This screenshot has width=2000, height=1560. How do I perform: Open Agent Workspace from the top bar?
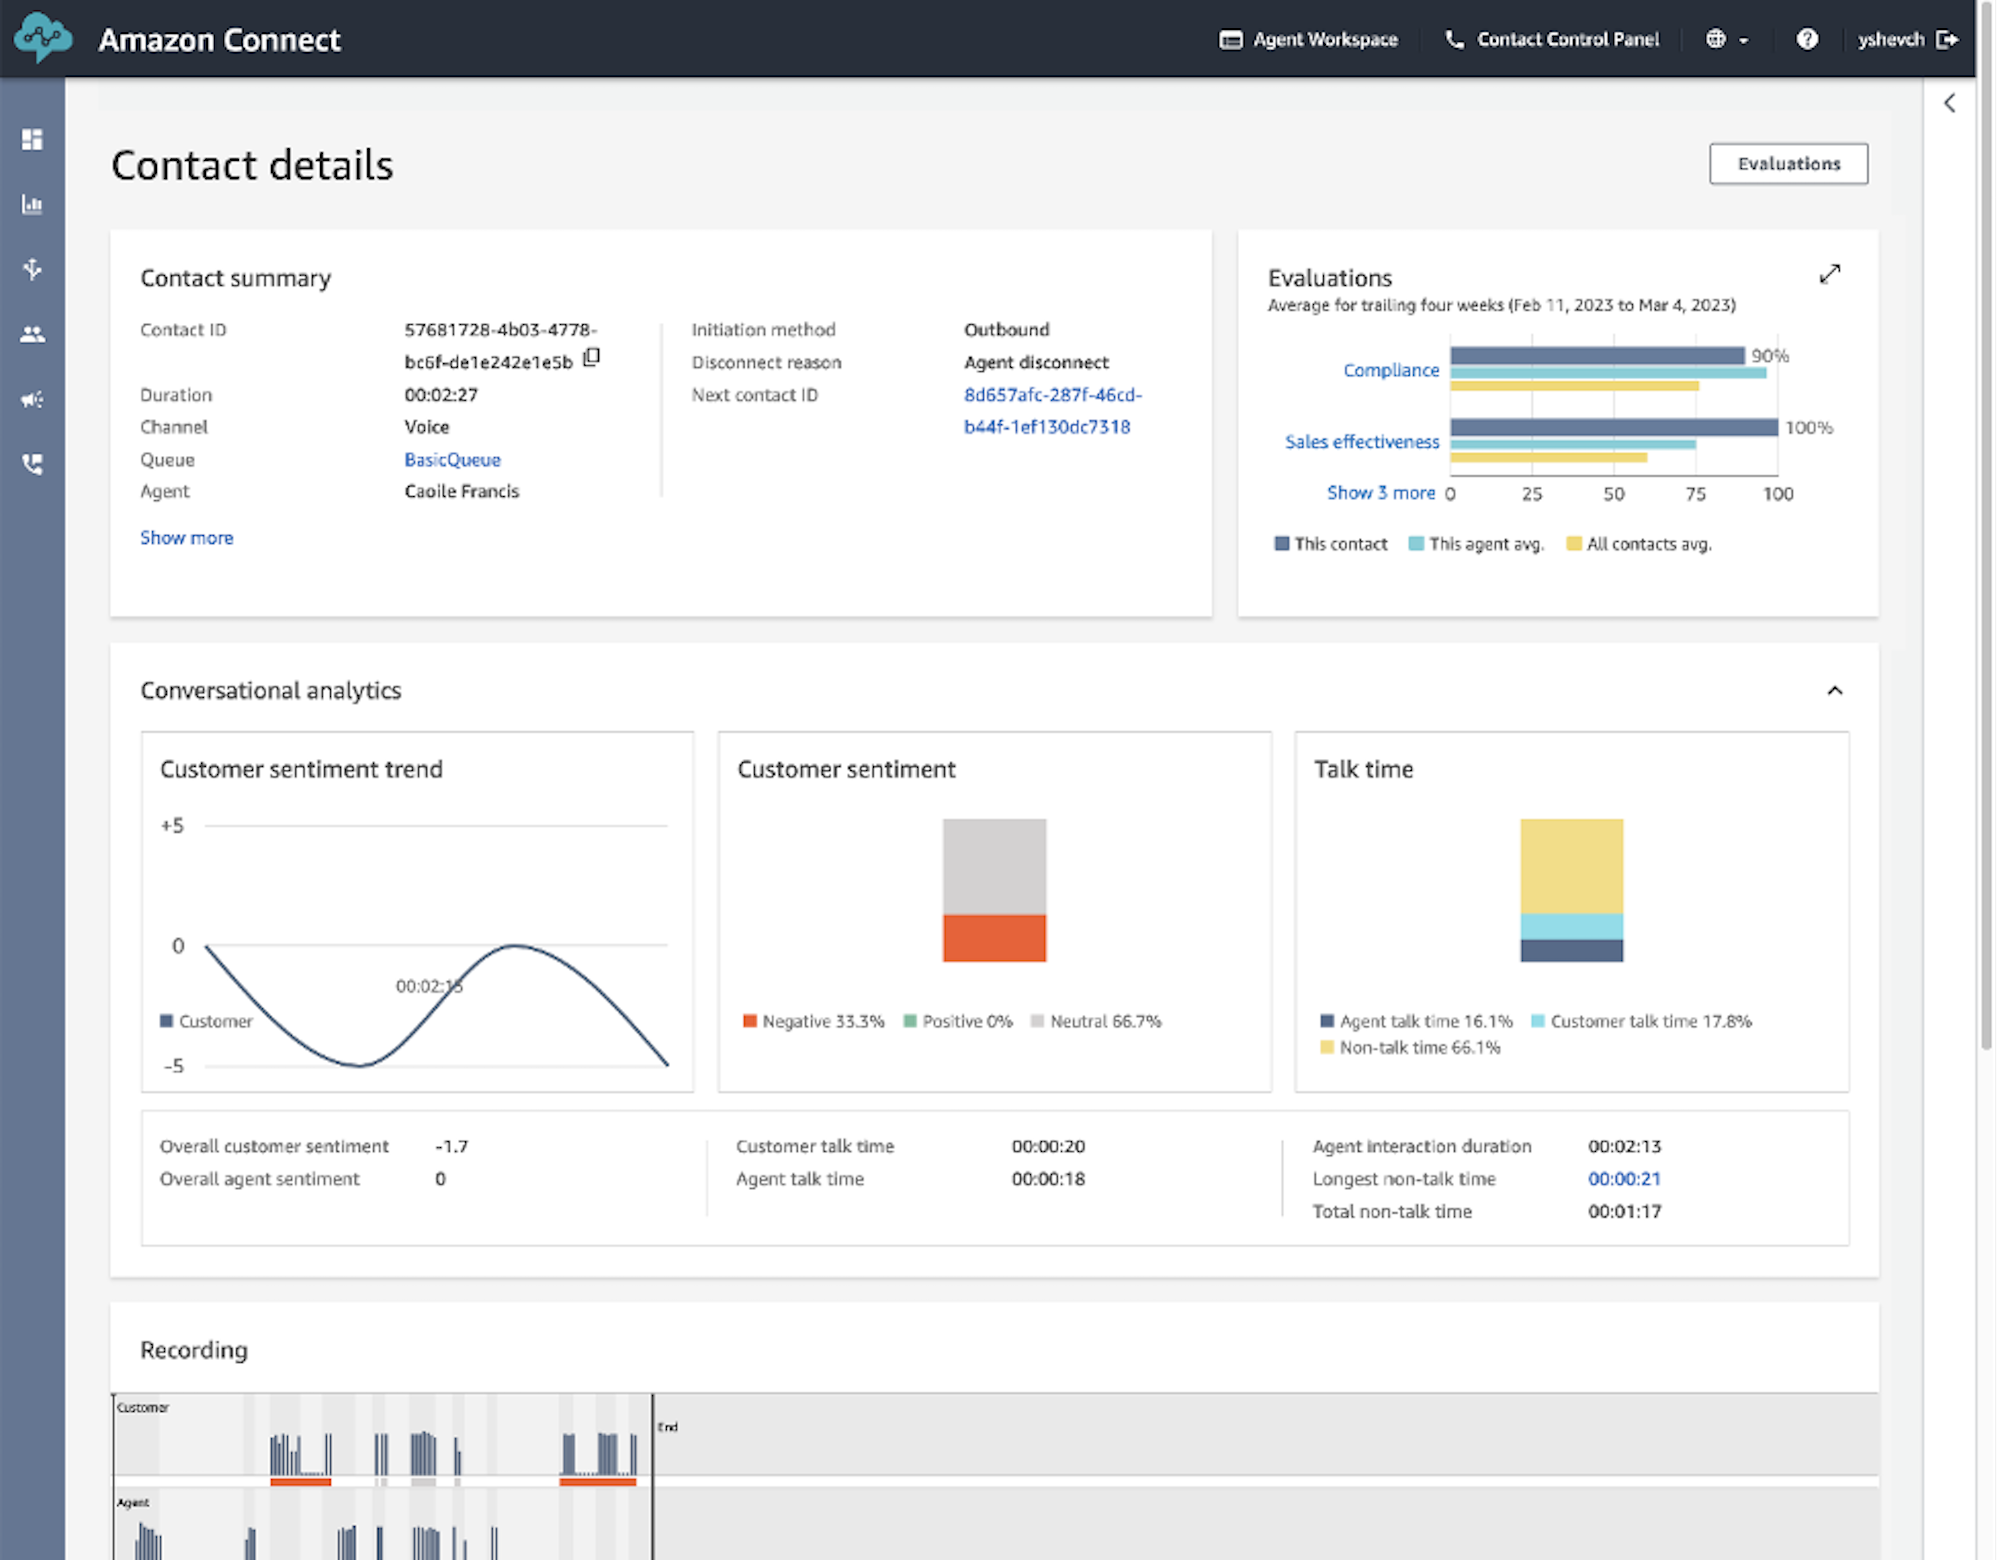click(x=1308, y=39)
